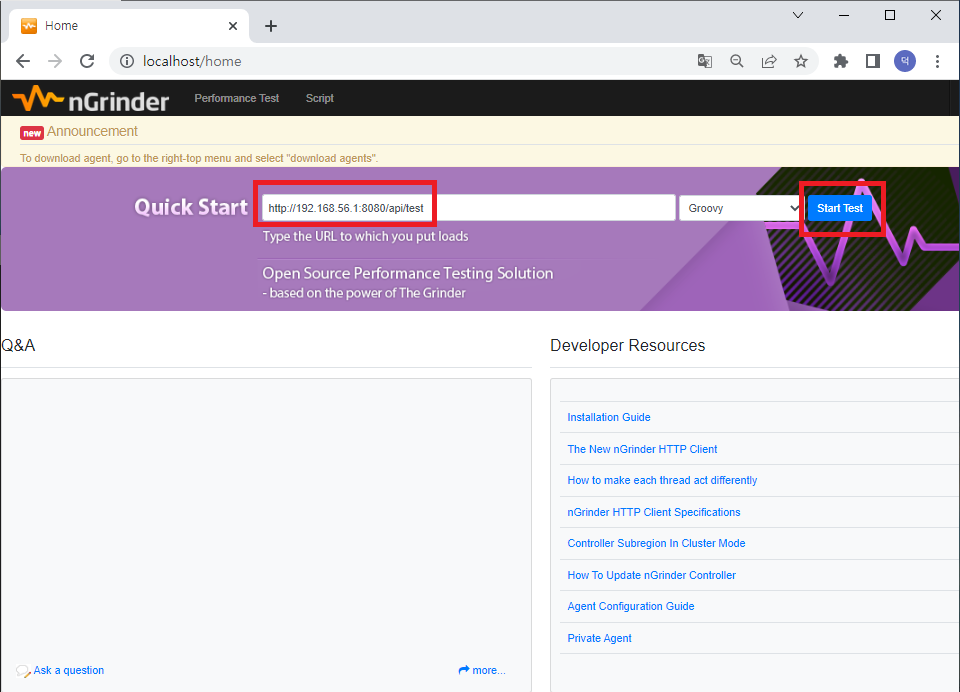
Task: Open Controller Subregion In Cluster Mode link
Action: [656, 543]
